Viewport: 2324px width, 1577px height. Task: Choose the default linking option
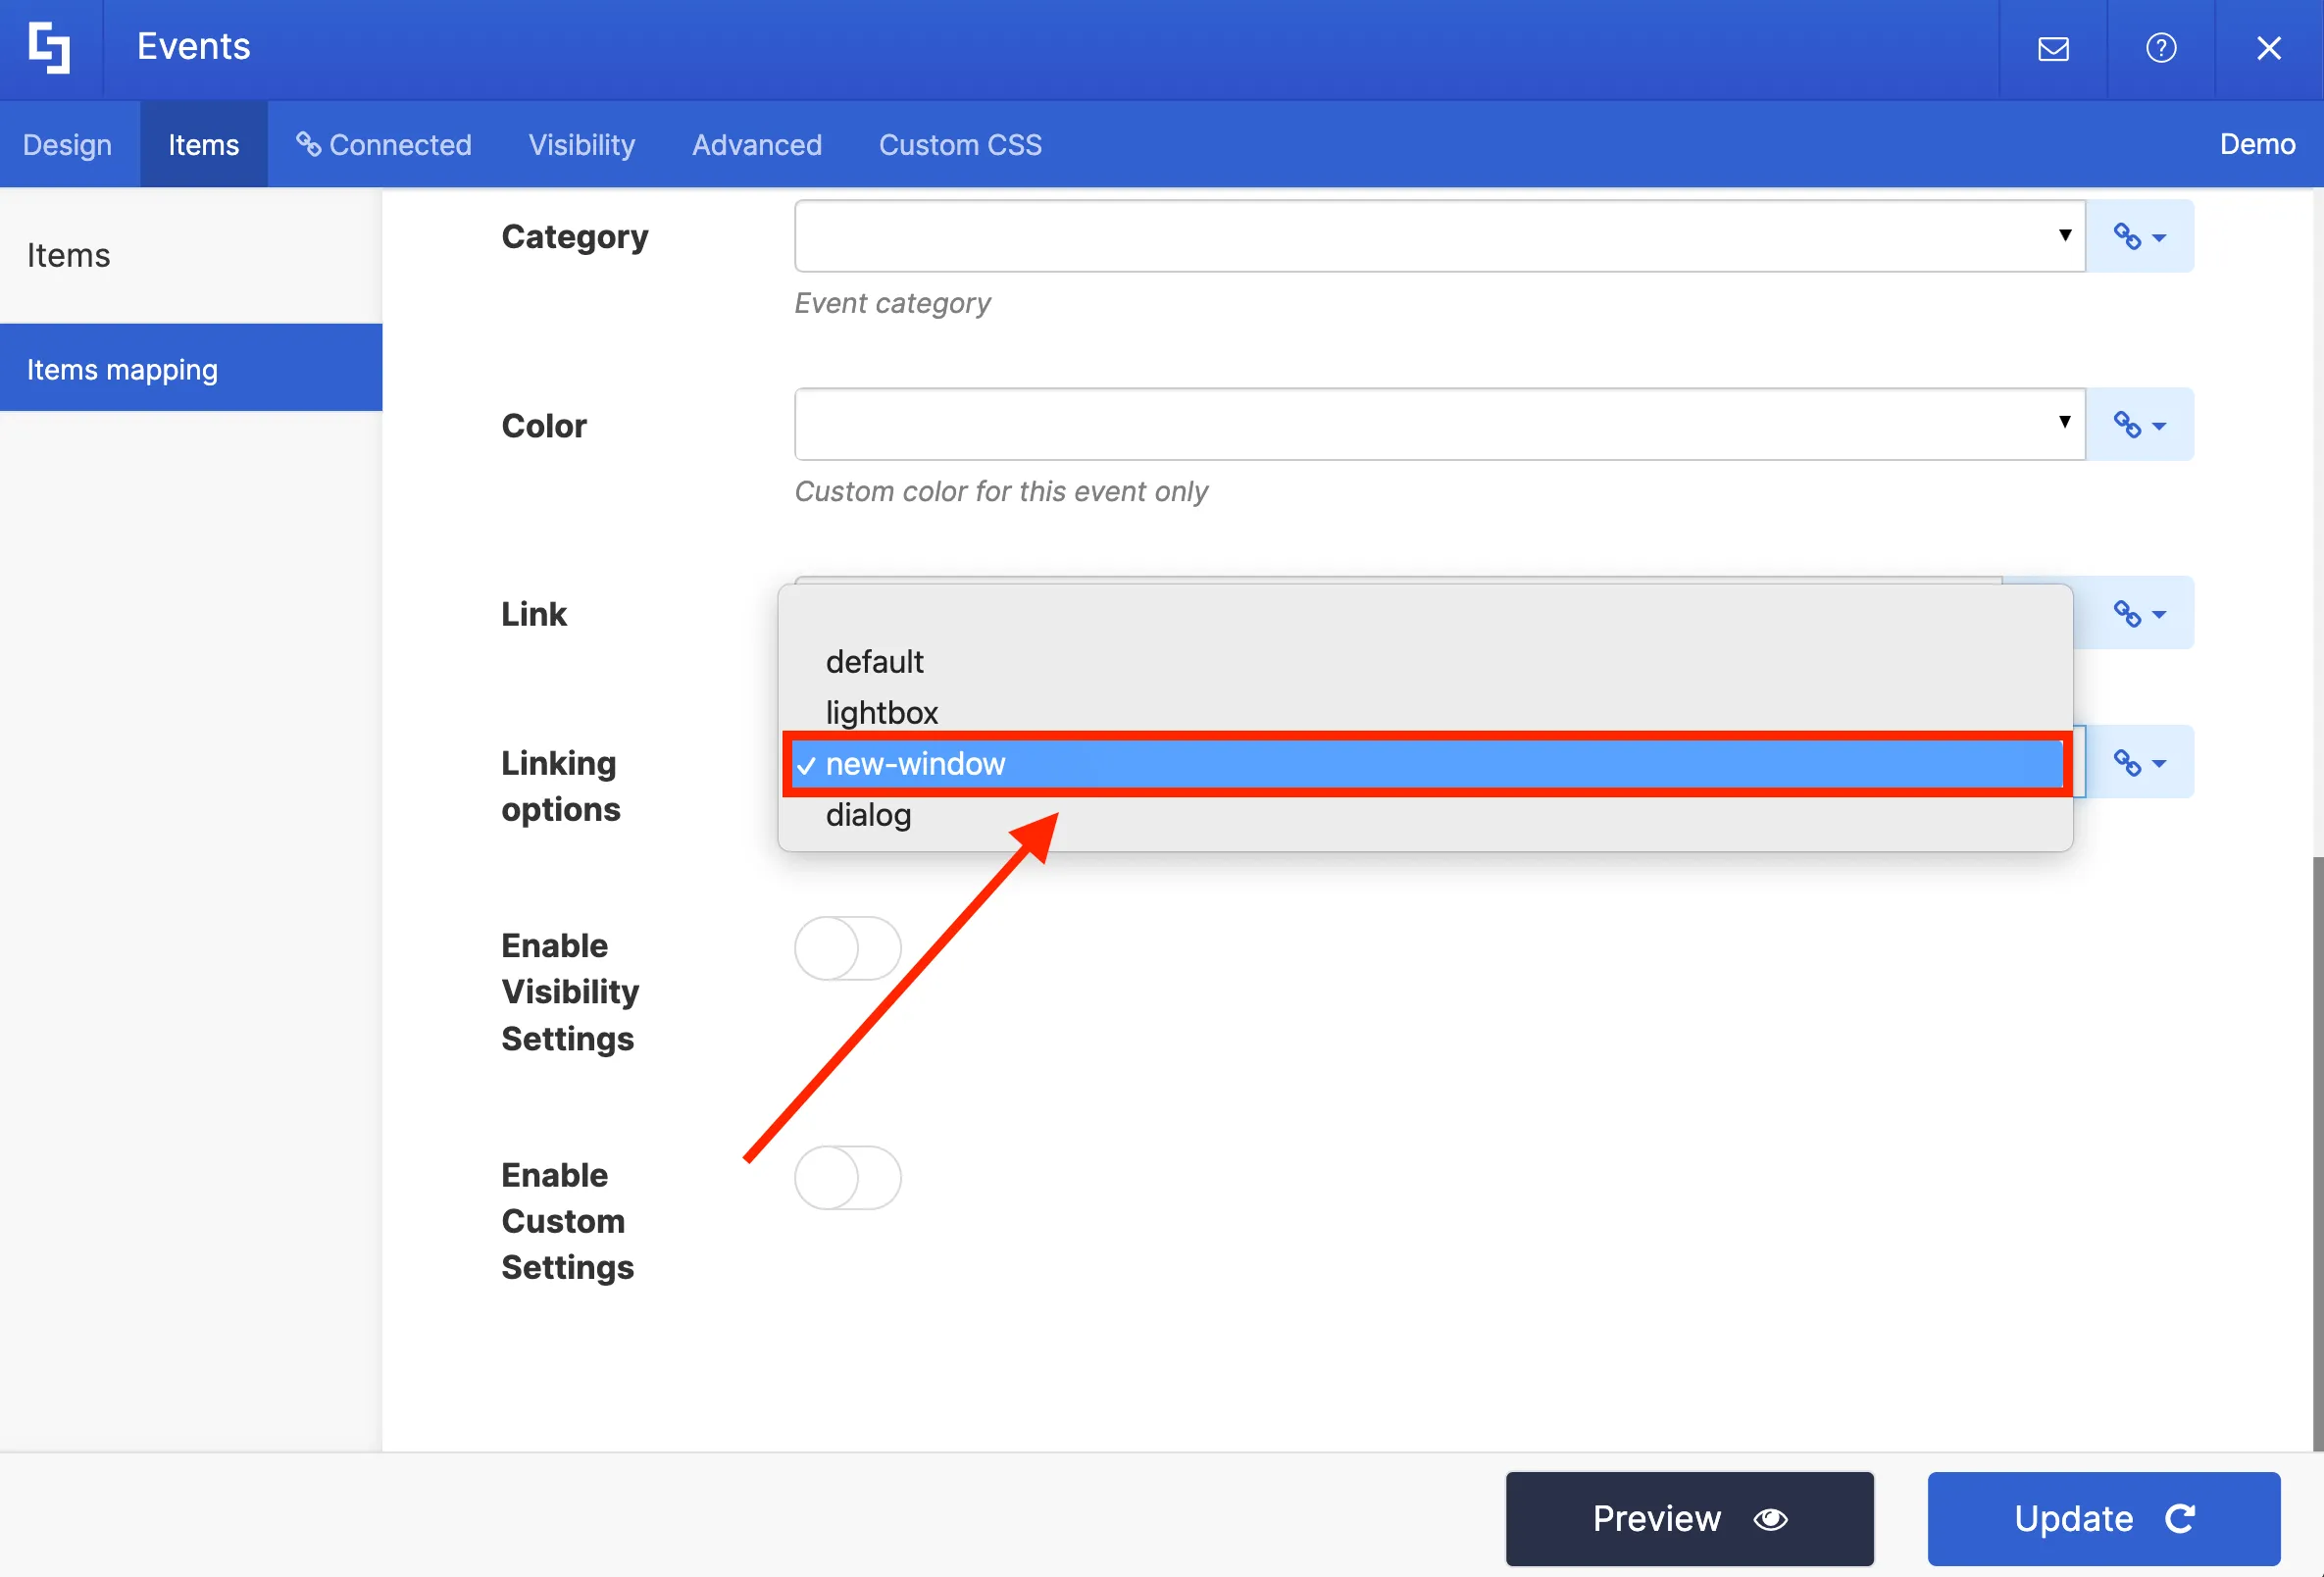pos(1425,662)
